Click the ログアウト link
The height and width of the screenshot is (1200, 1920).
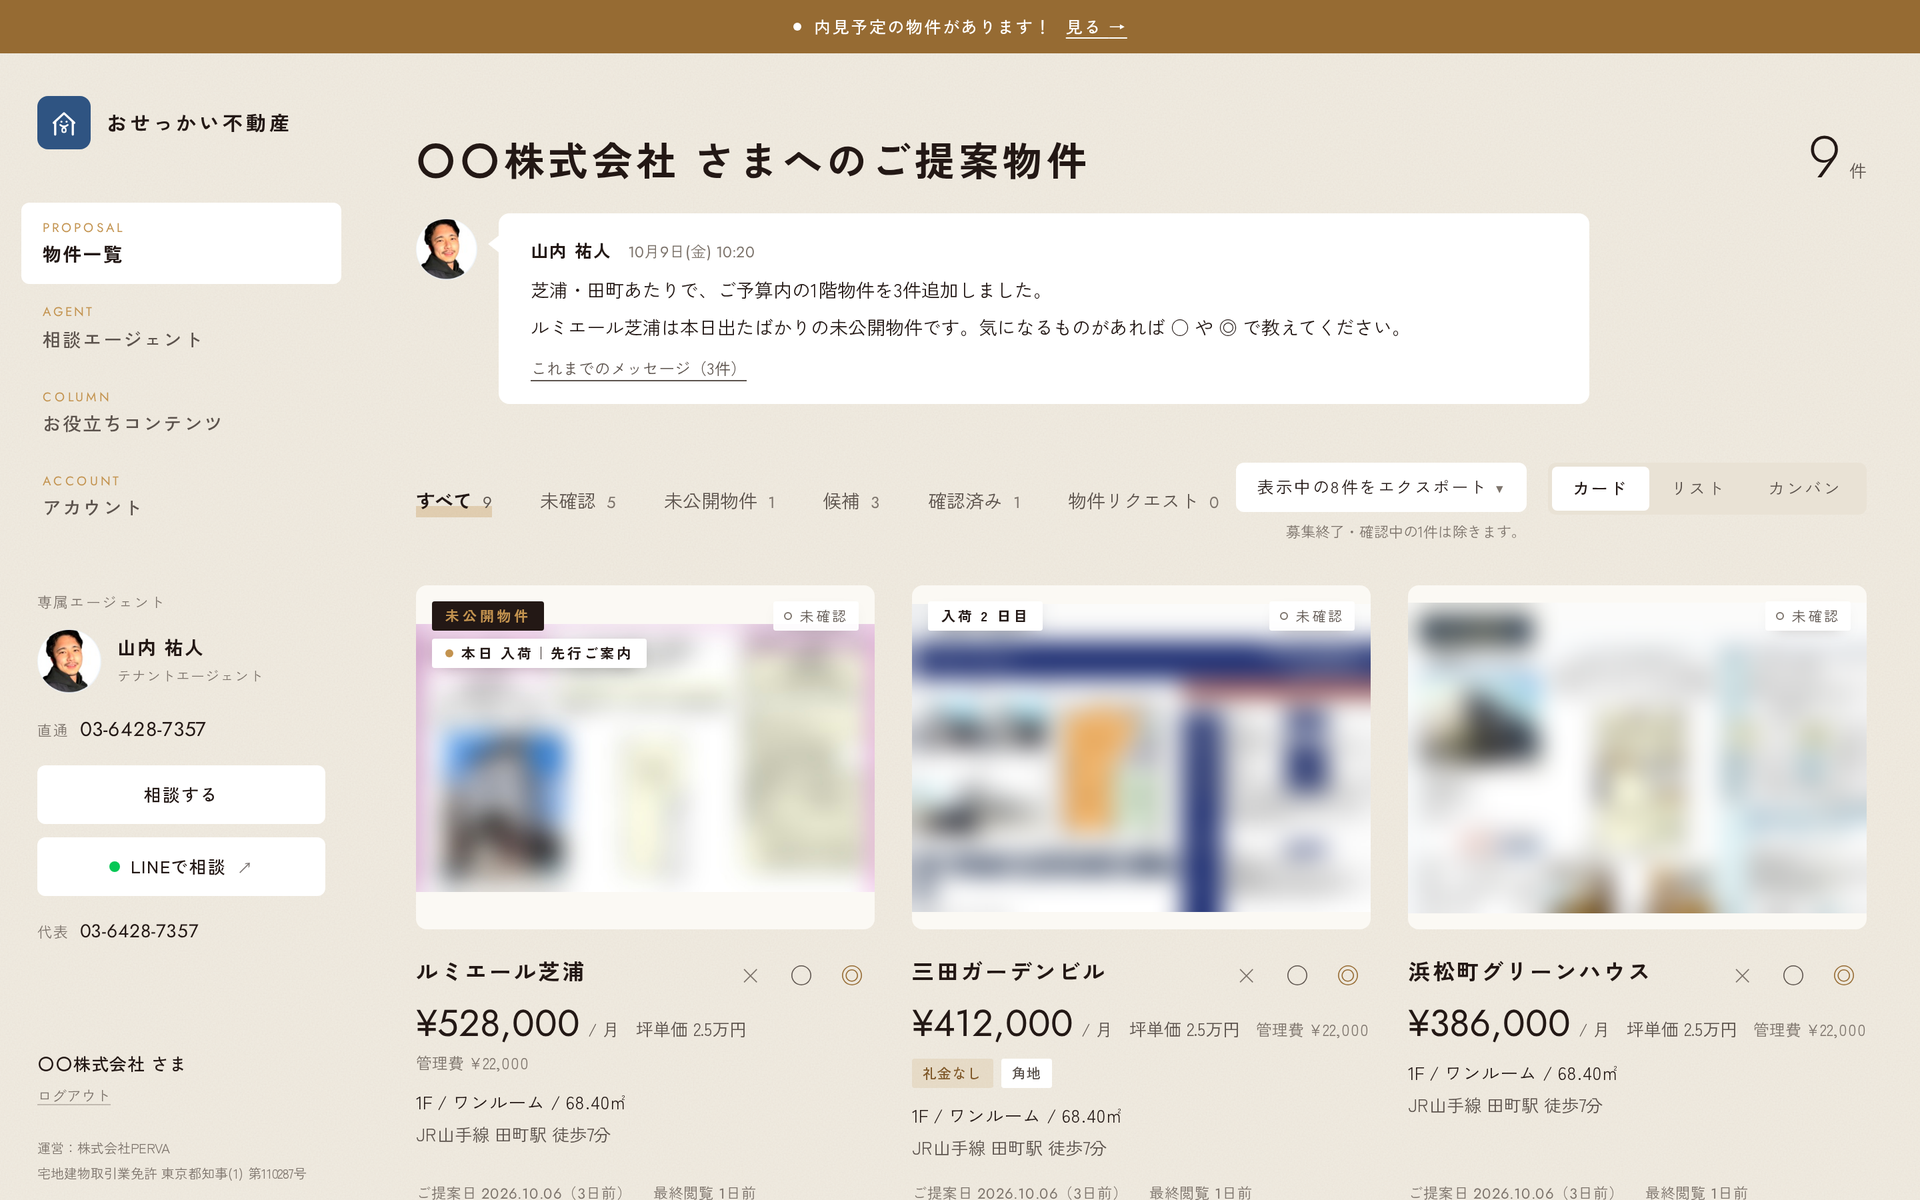tap(74, 1096)
